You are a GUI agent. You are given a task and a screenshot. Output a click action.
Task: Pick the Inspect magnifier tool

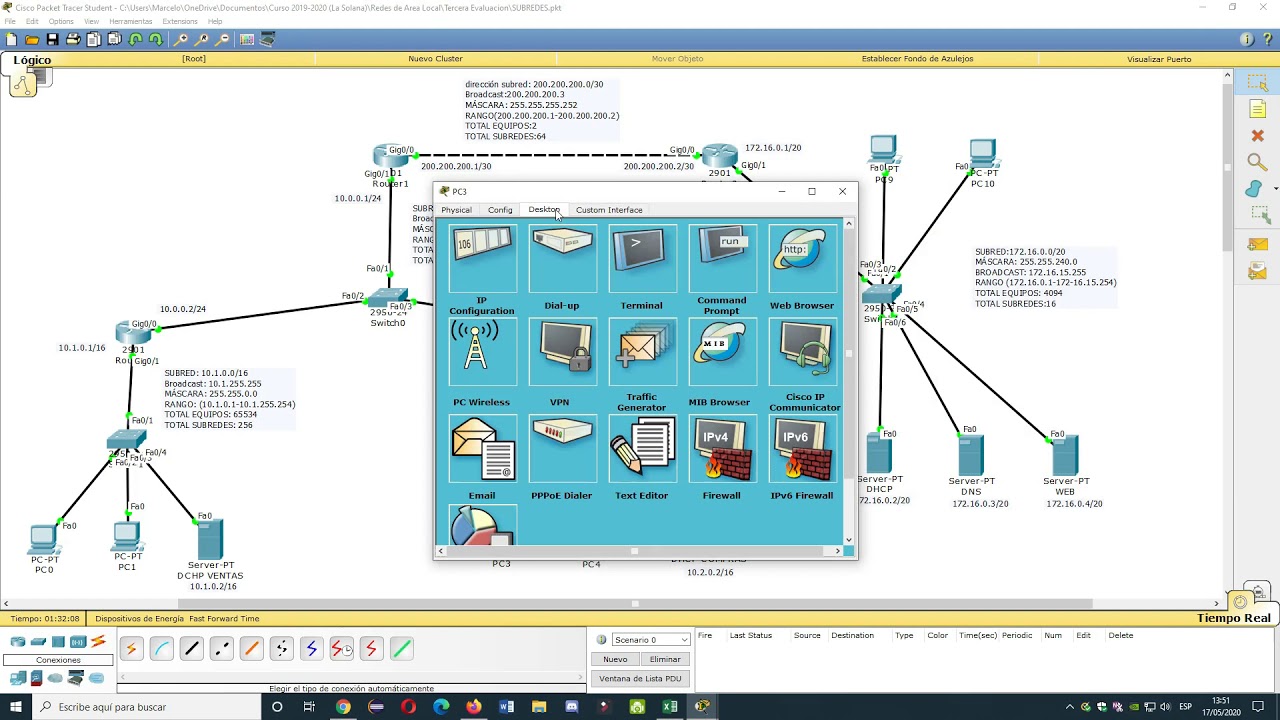tap(1257, 162)
